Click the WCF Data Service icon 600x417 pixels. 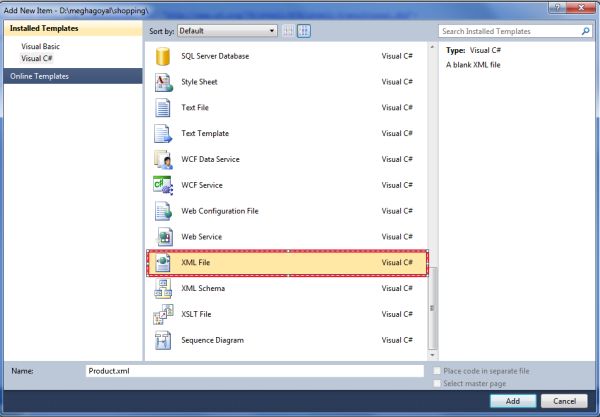click(x=163, y=159)
